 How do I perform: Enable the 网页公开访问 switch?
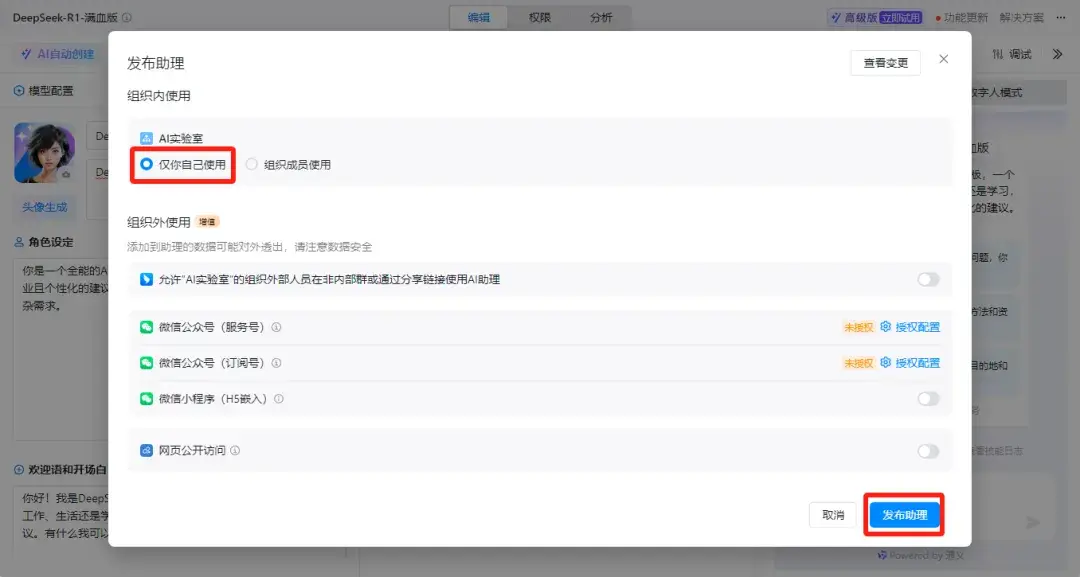[x=928, y=451]
